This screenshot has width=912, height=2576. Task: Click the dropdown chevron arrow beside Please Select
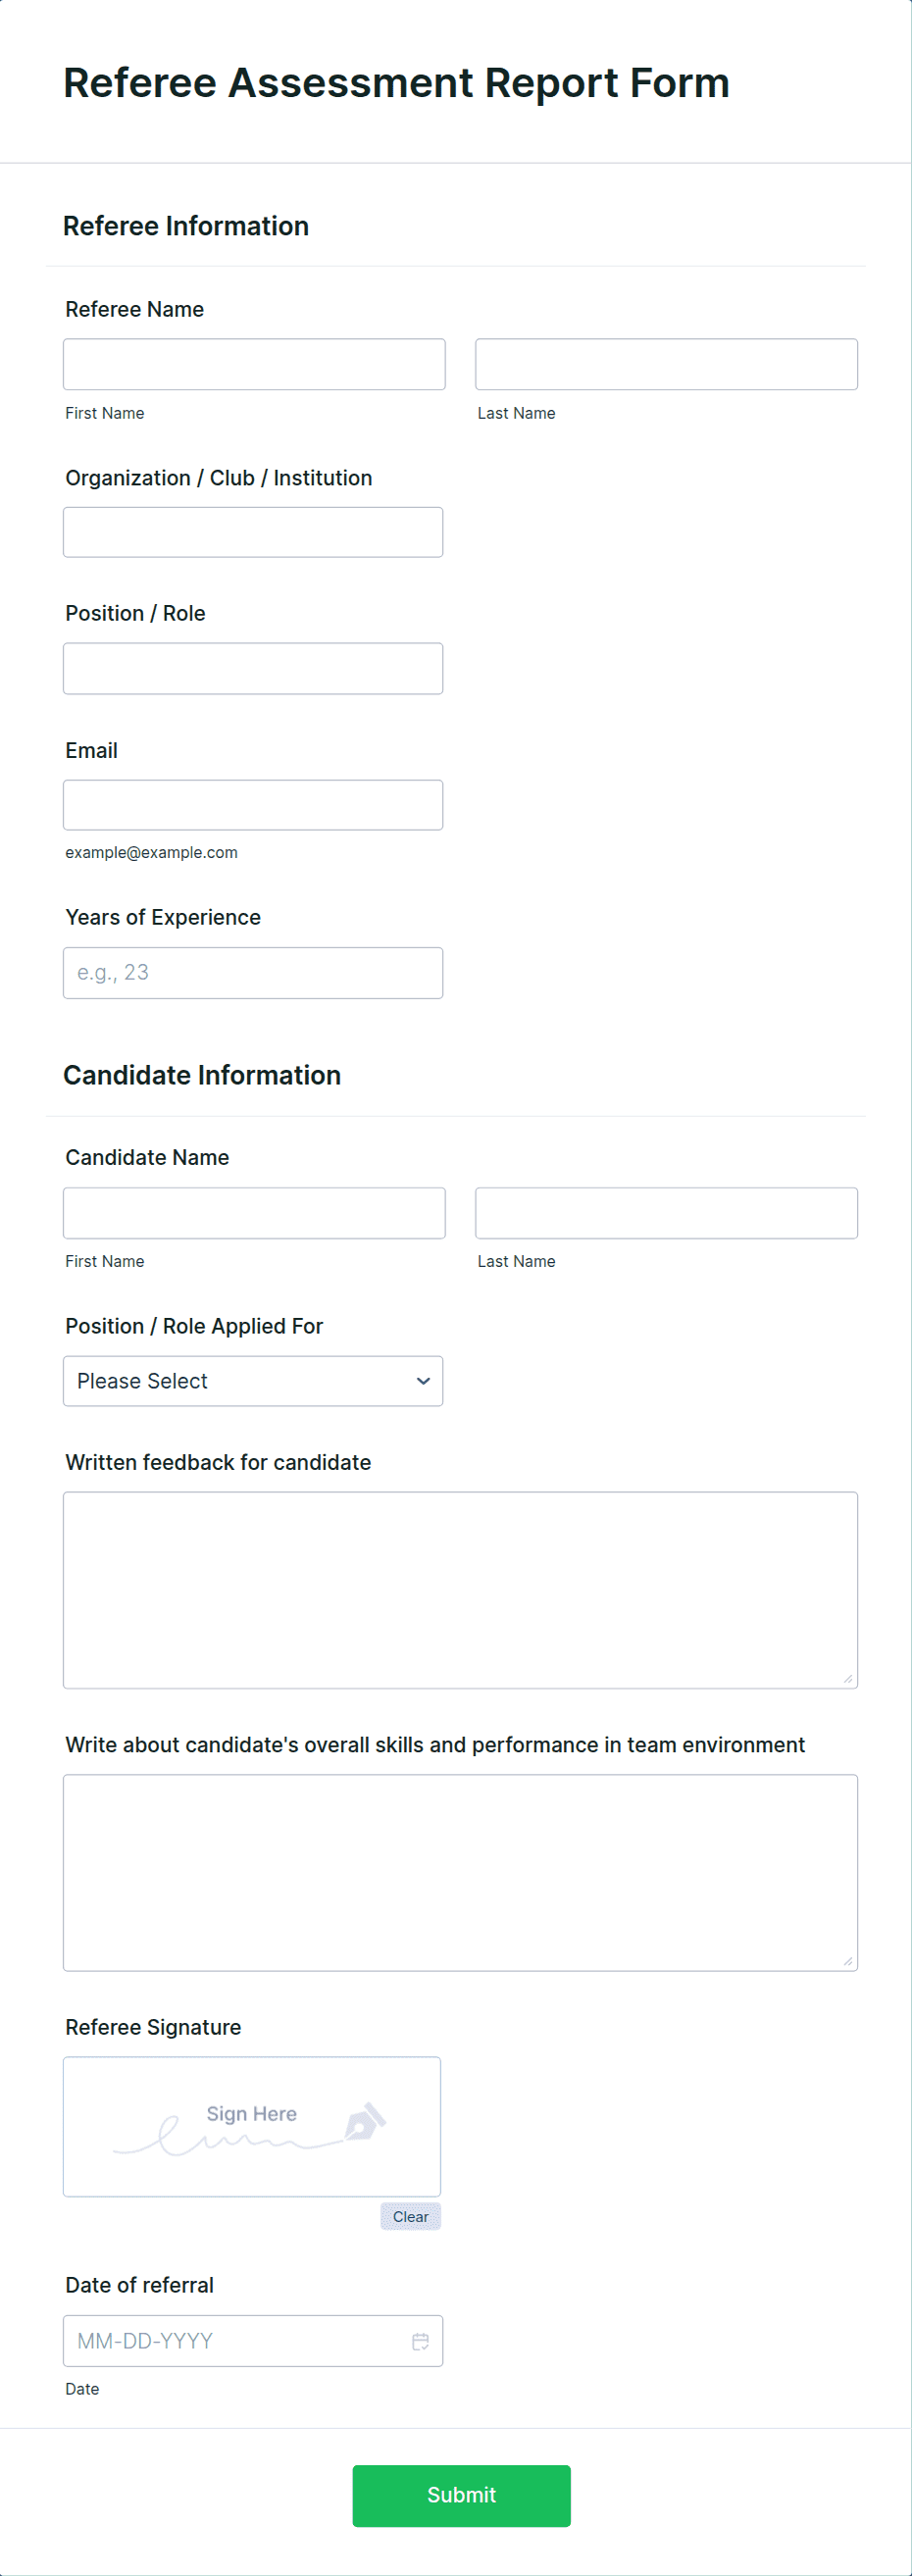point(423,1381)
